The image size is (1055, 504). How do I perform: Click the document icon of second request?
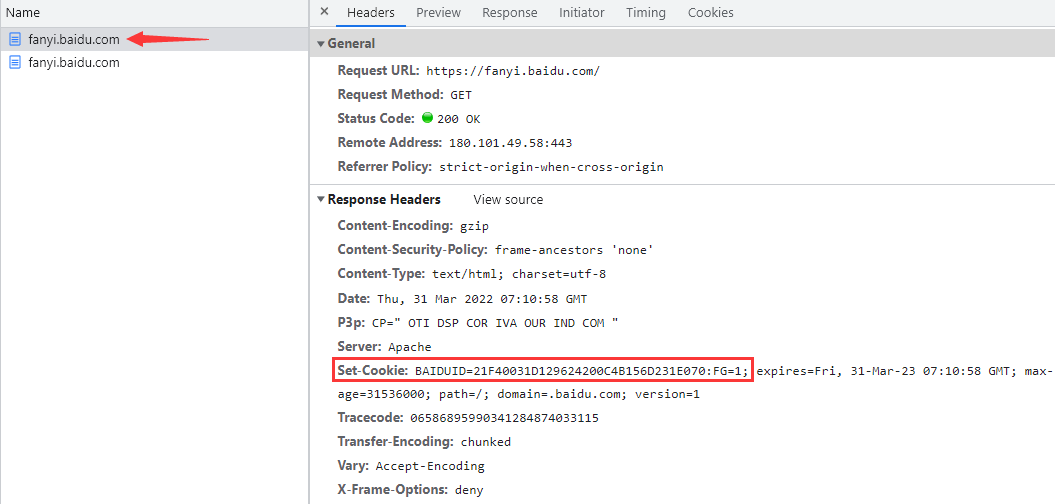pos(15,62)
